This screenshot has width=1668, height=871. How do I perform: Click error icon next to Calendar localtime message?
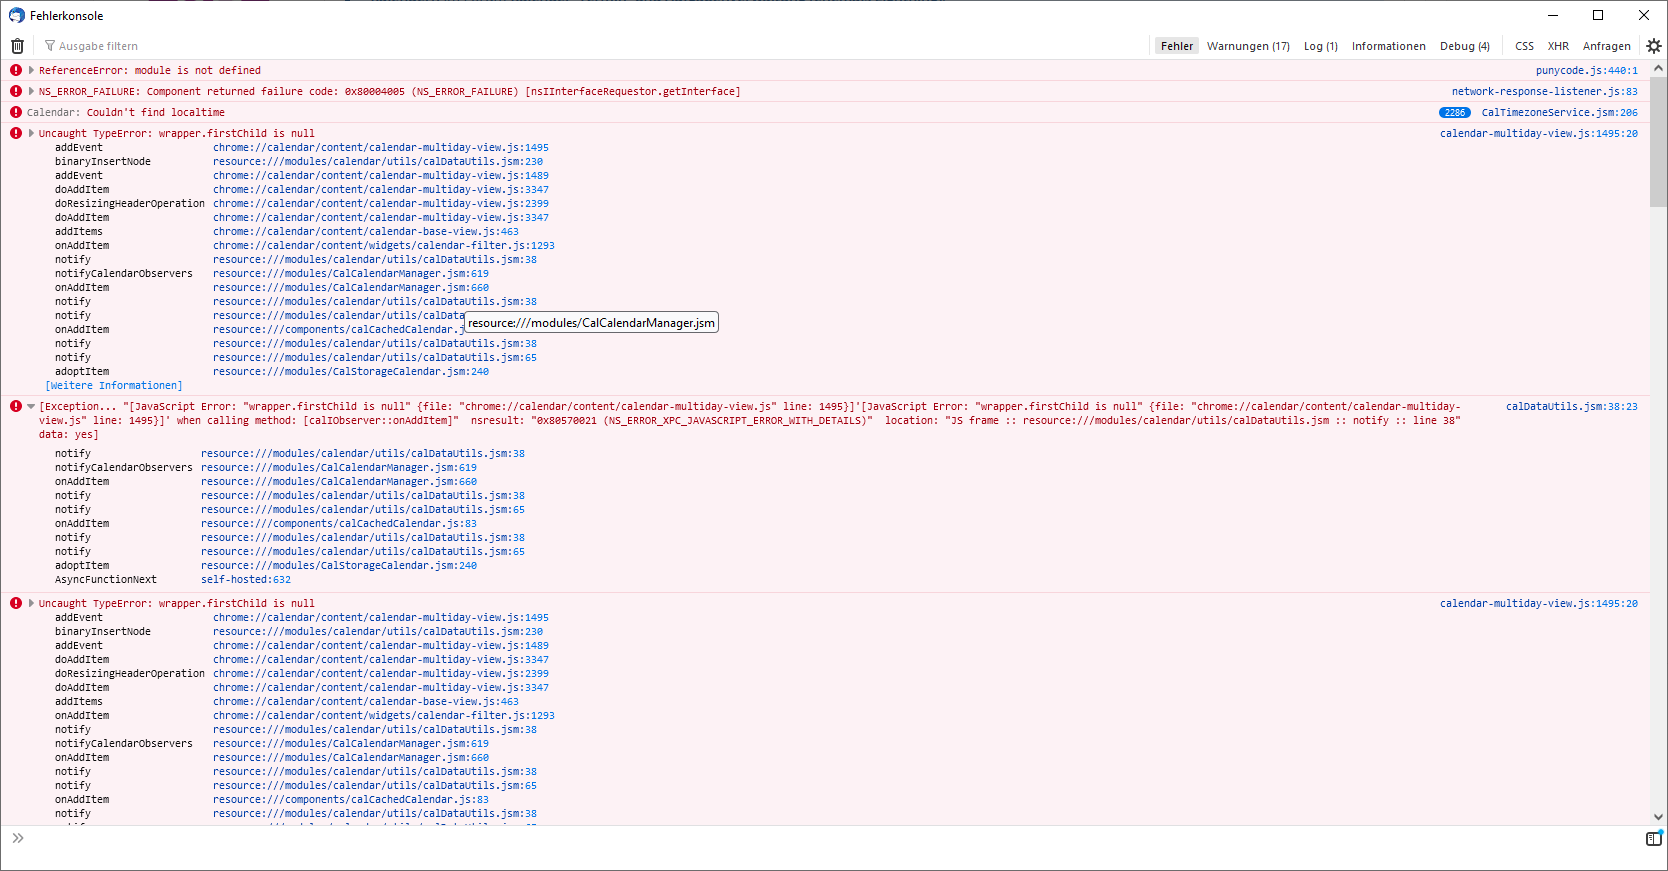(x=16, y=112)
